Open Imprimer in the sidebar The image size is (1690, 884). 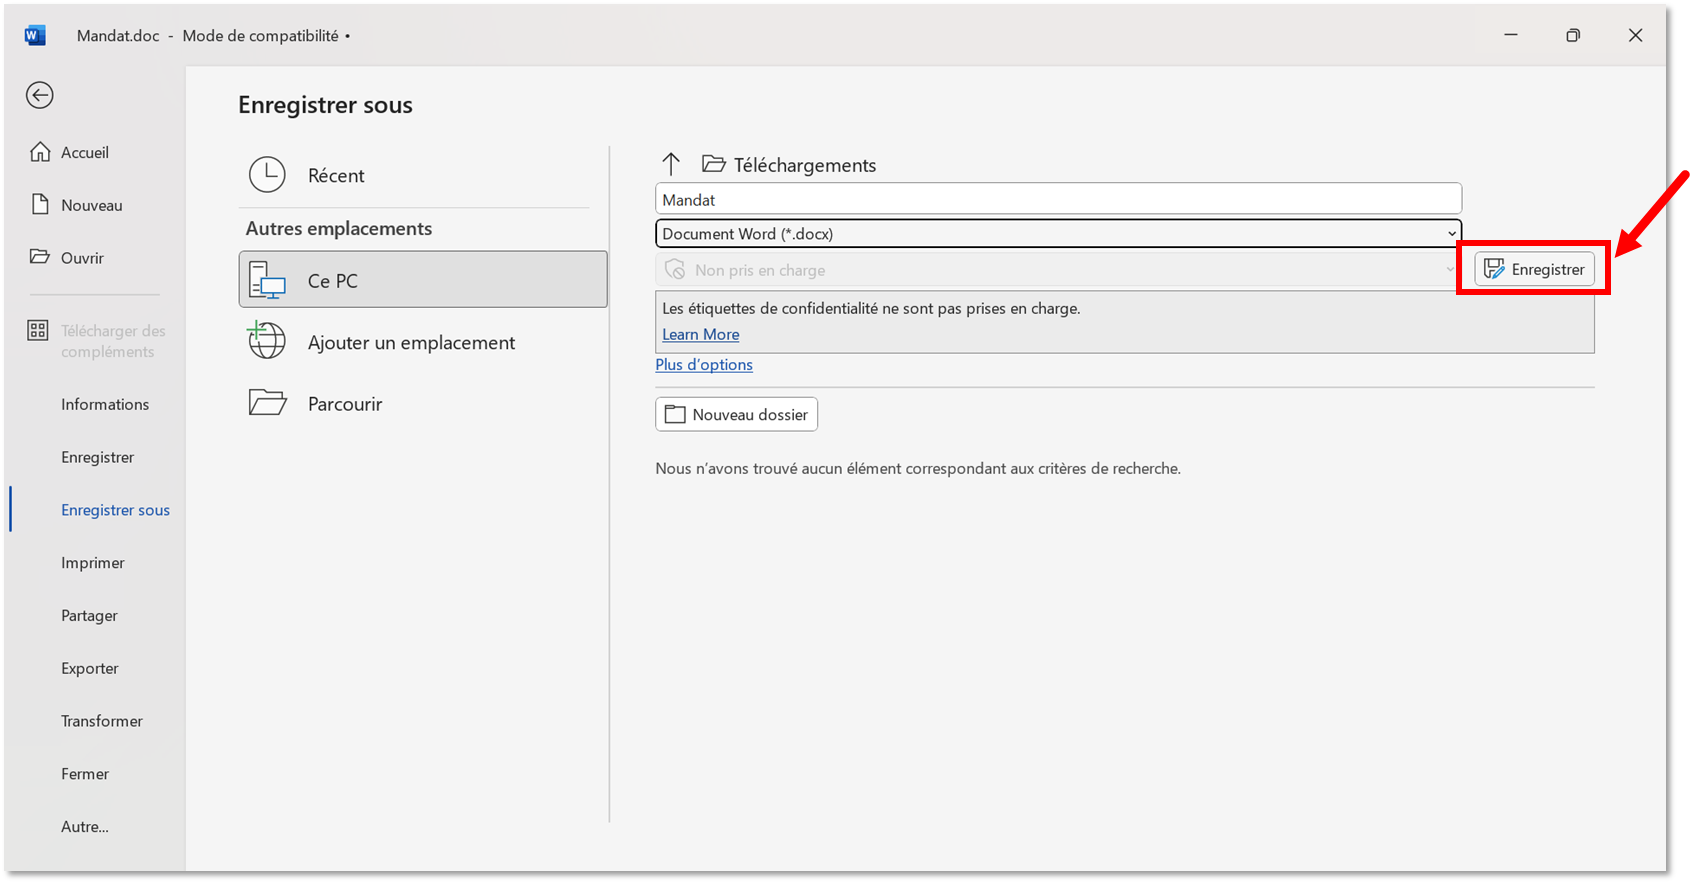93,563
